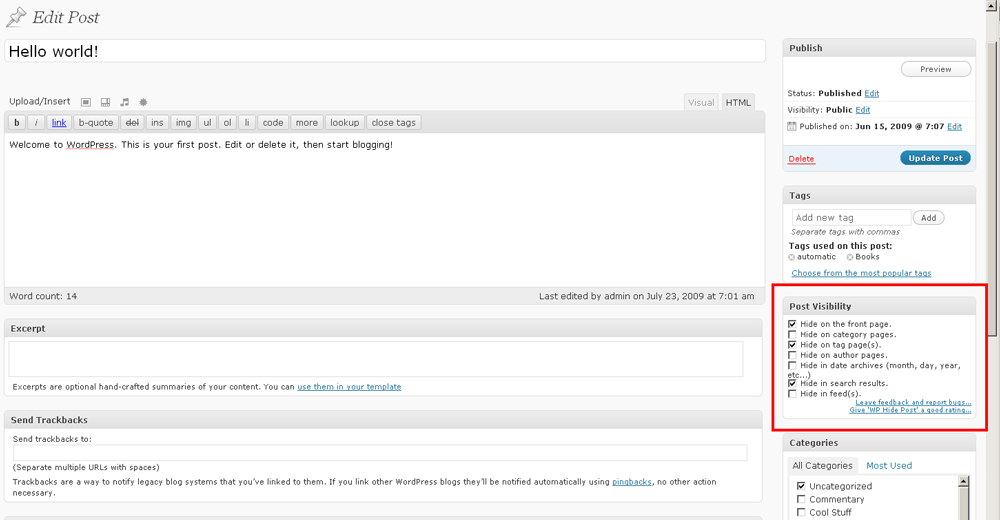Click the Add Audio music note icon
The image size is (1000, 520).
[x=125, y=102]
